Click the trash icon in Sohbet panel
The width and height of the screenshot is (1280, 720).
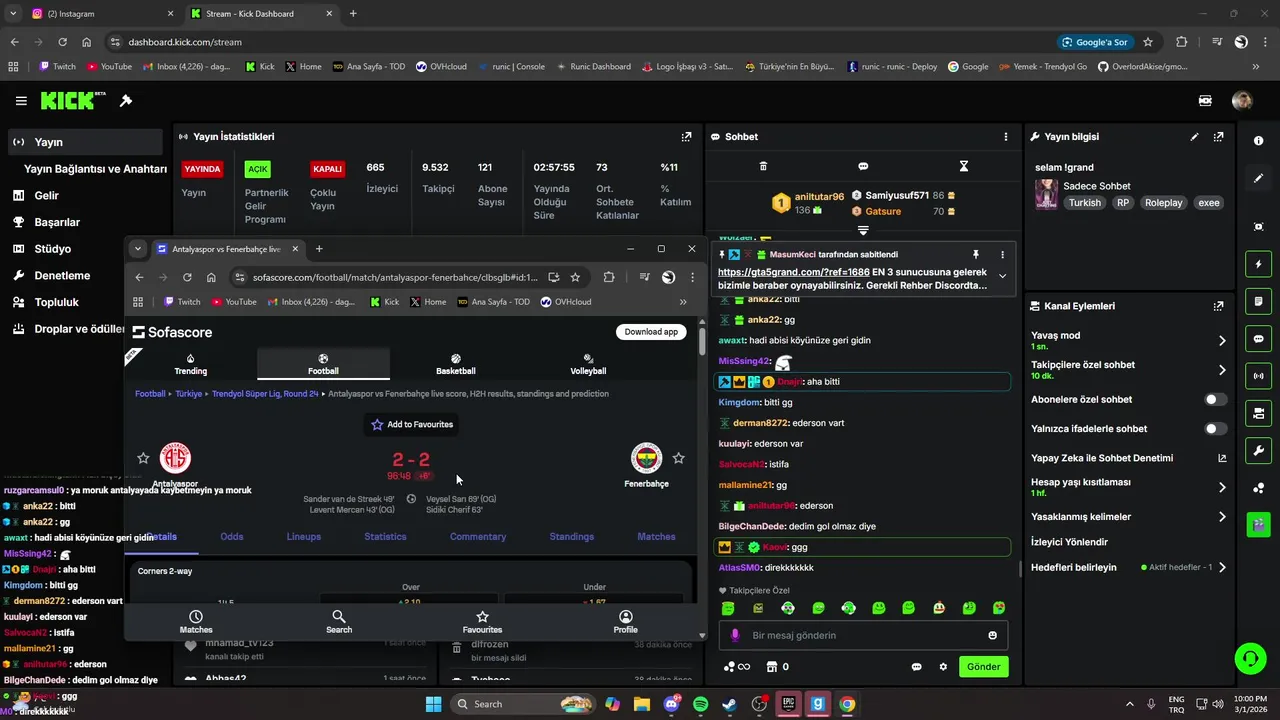(x=763, y=166)
